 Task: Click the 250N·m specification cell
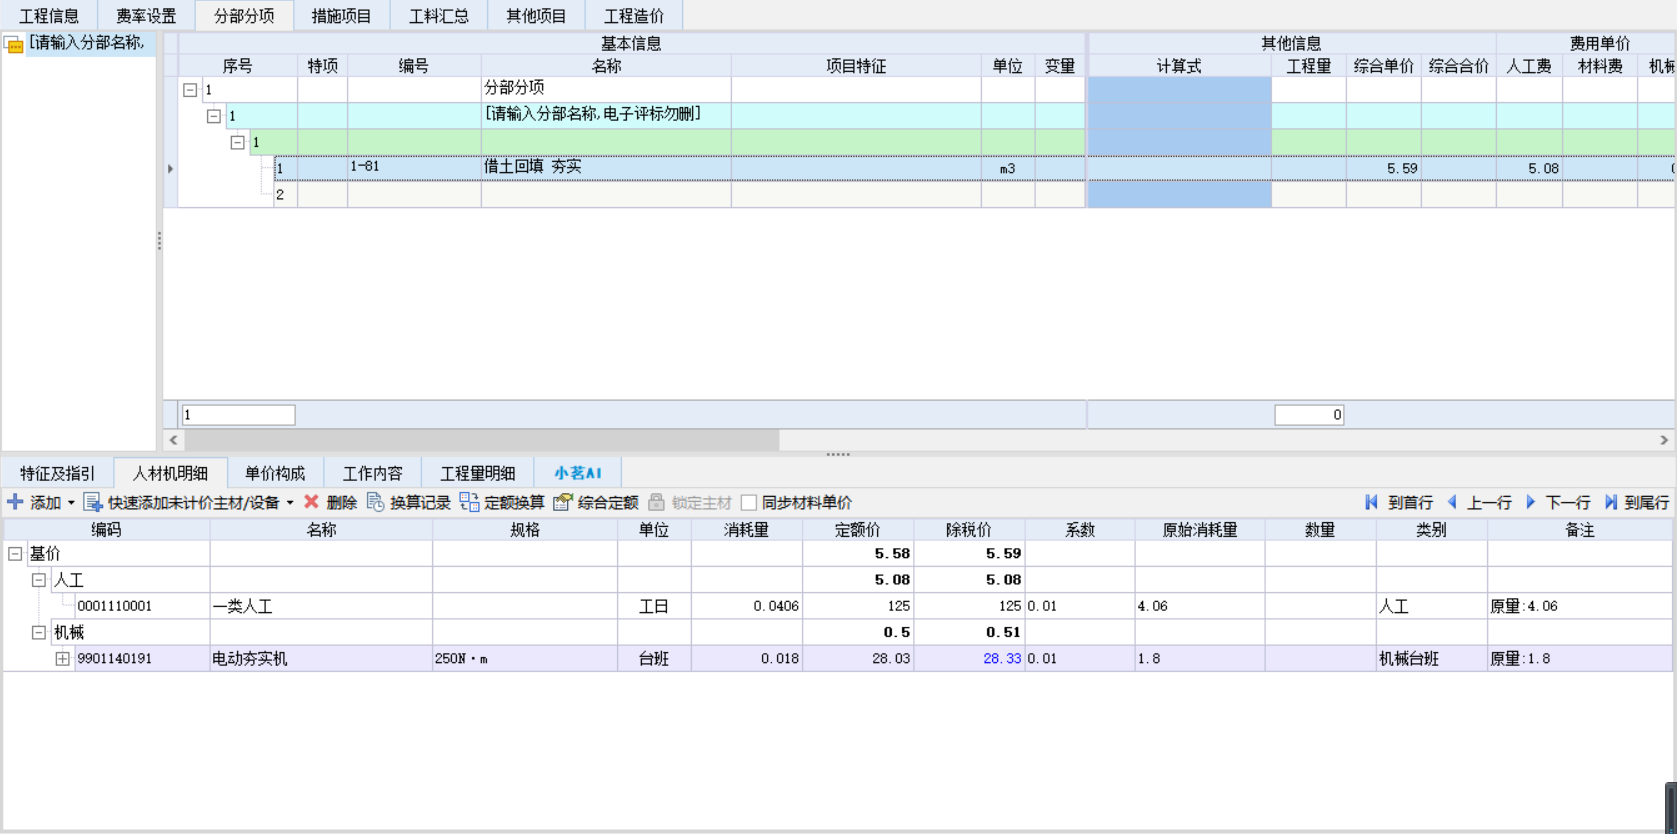(x=524, y=659)
